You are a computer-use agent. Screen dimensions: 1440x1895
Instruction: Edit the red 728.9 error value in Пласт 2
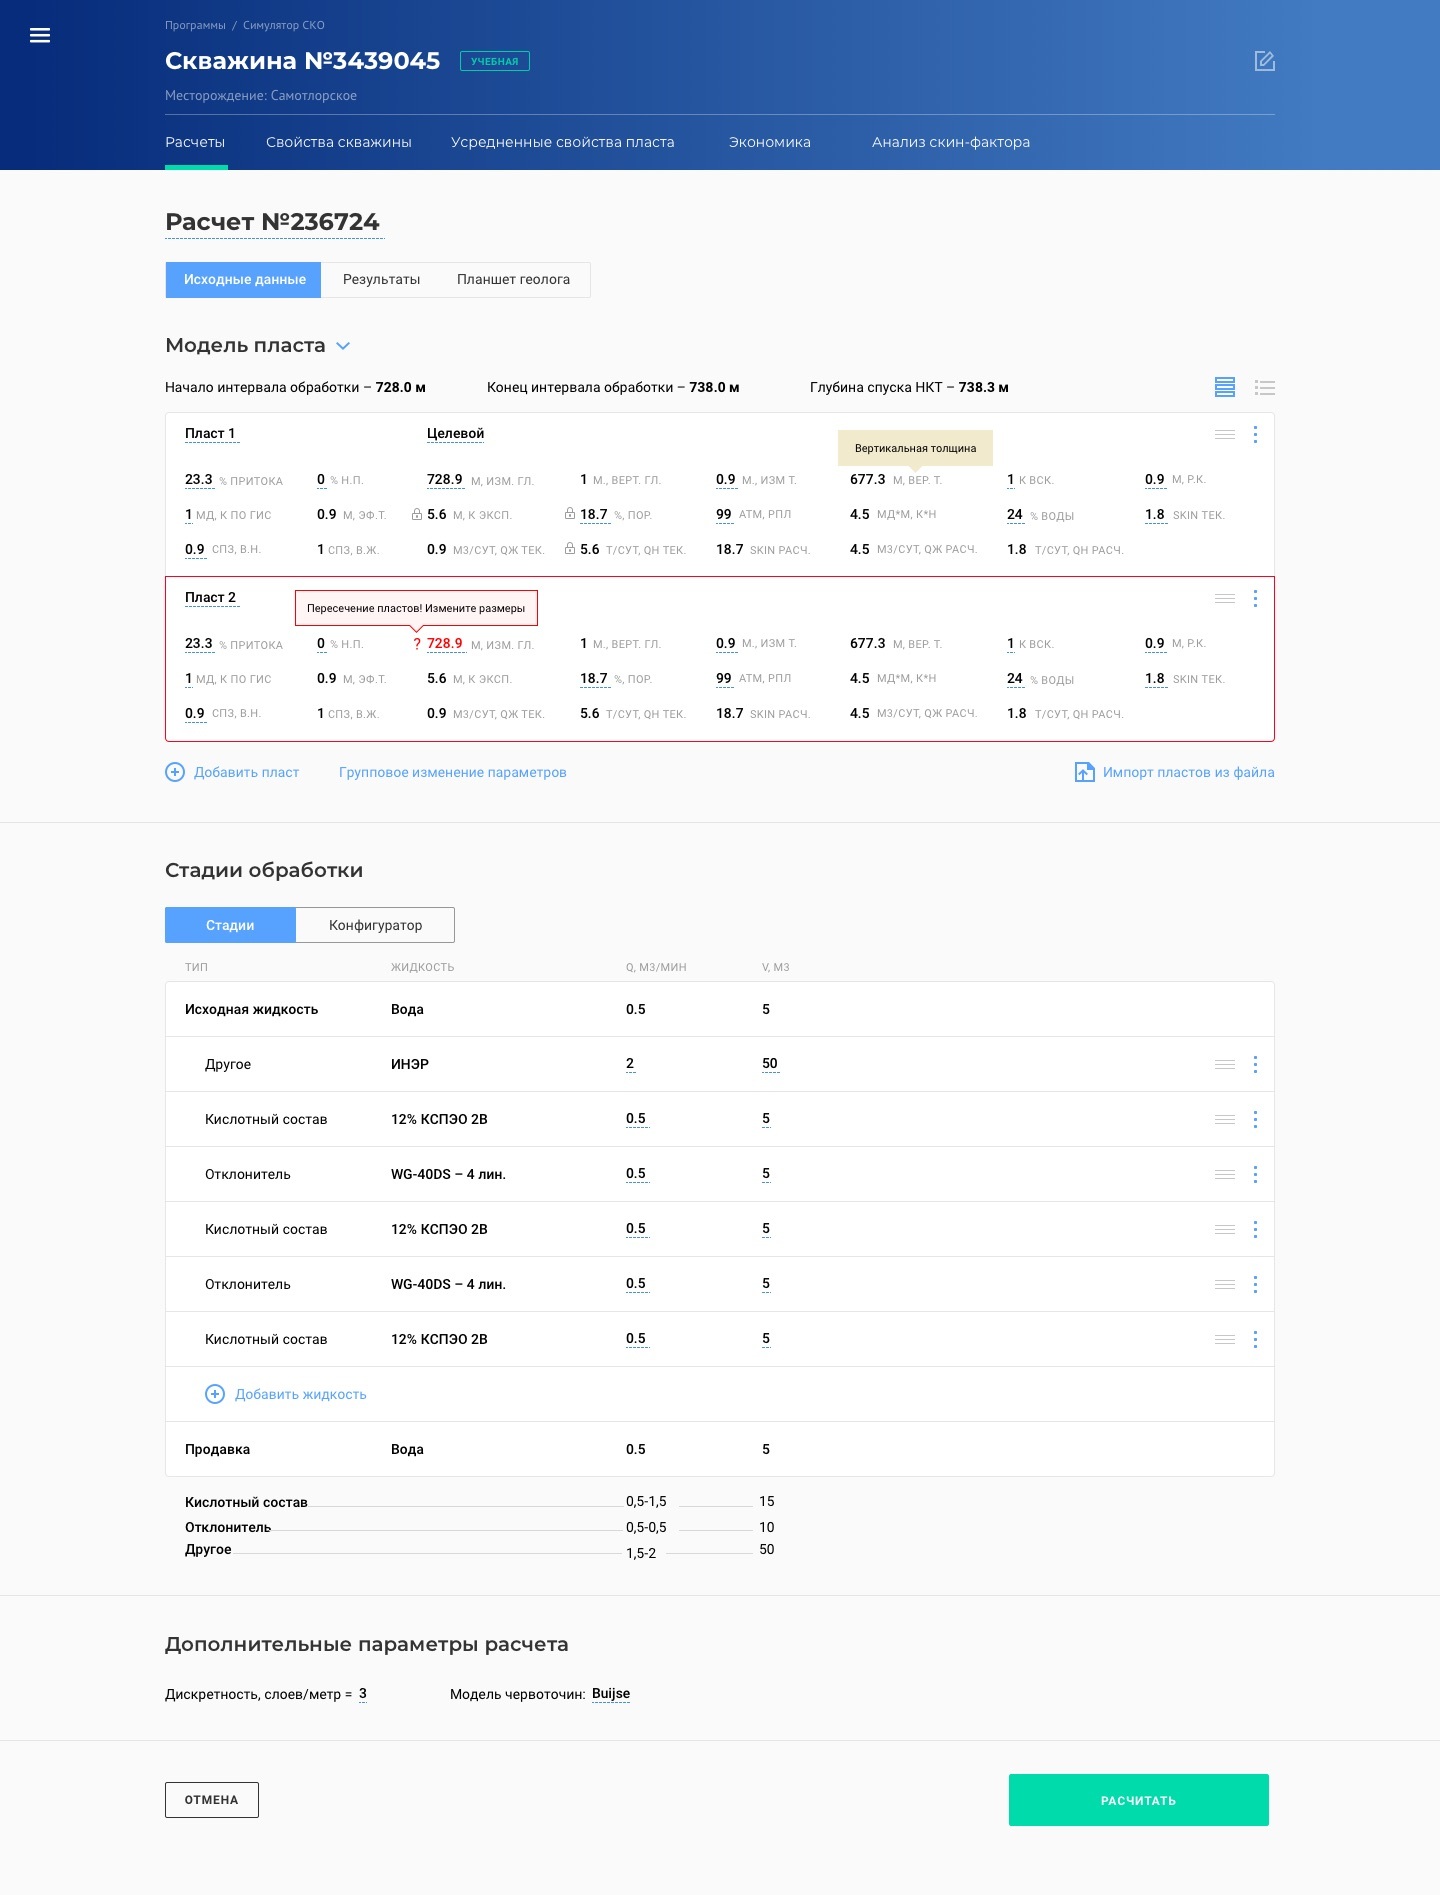pyautogui.click(x=445, y=643)
